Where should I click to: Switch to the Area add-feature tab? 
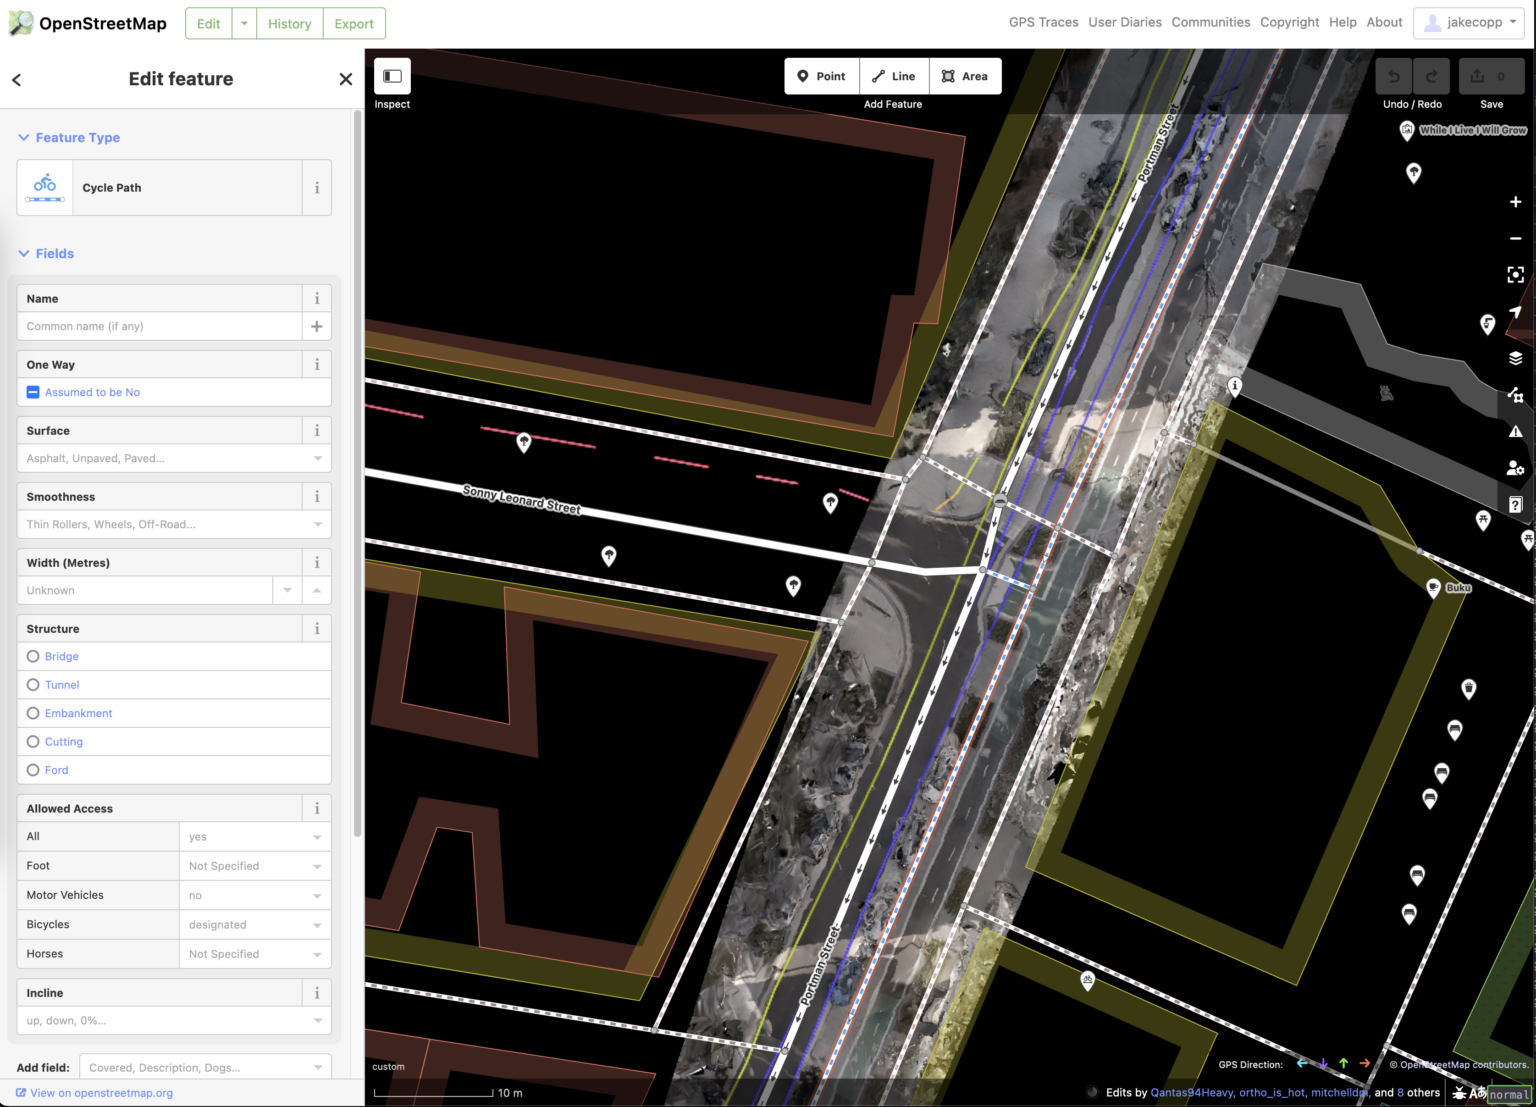963,76
